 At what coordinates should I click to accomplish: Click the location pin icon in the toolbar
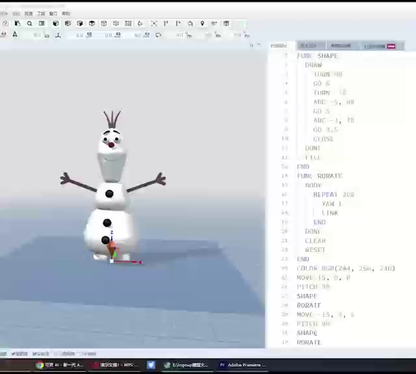pos(202,24)
